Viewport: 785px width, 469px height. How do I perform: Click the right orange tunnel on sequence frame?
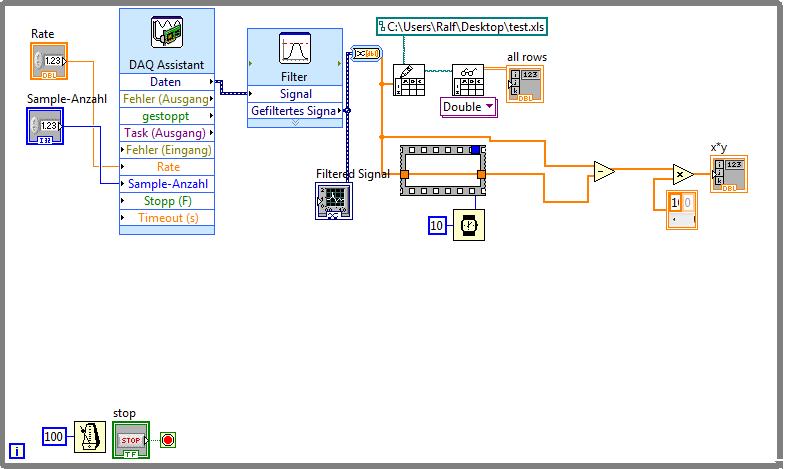(x=481, y=174)
